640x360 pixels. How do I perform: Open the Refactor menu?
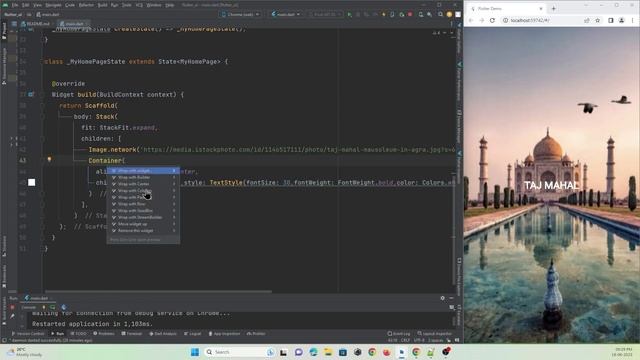(86, 5)
